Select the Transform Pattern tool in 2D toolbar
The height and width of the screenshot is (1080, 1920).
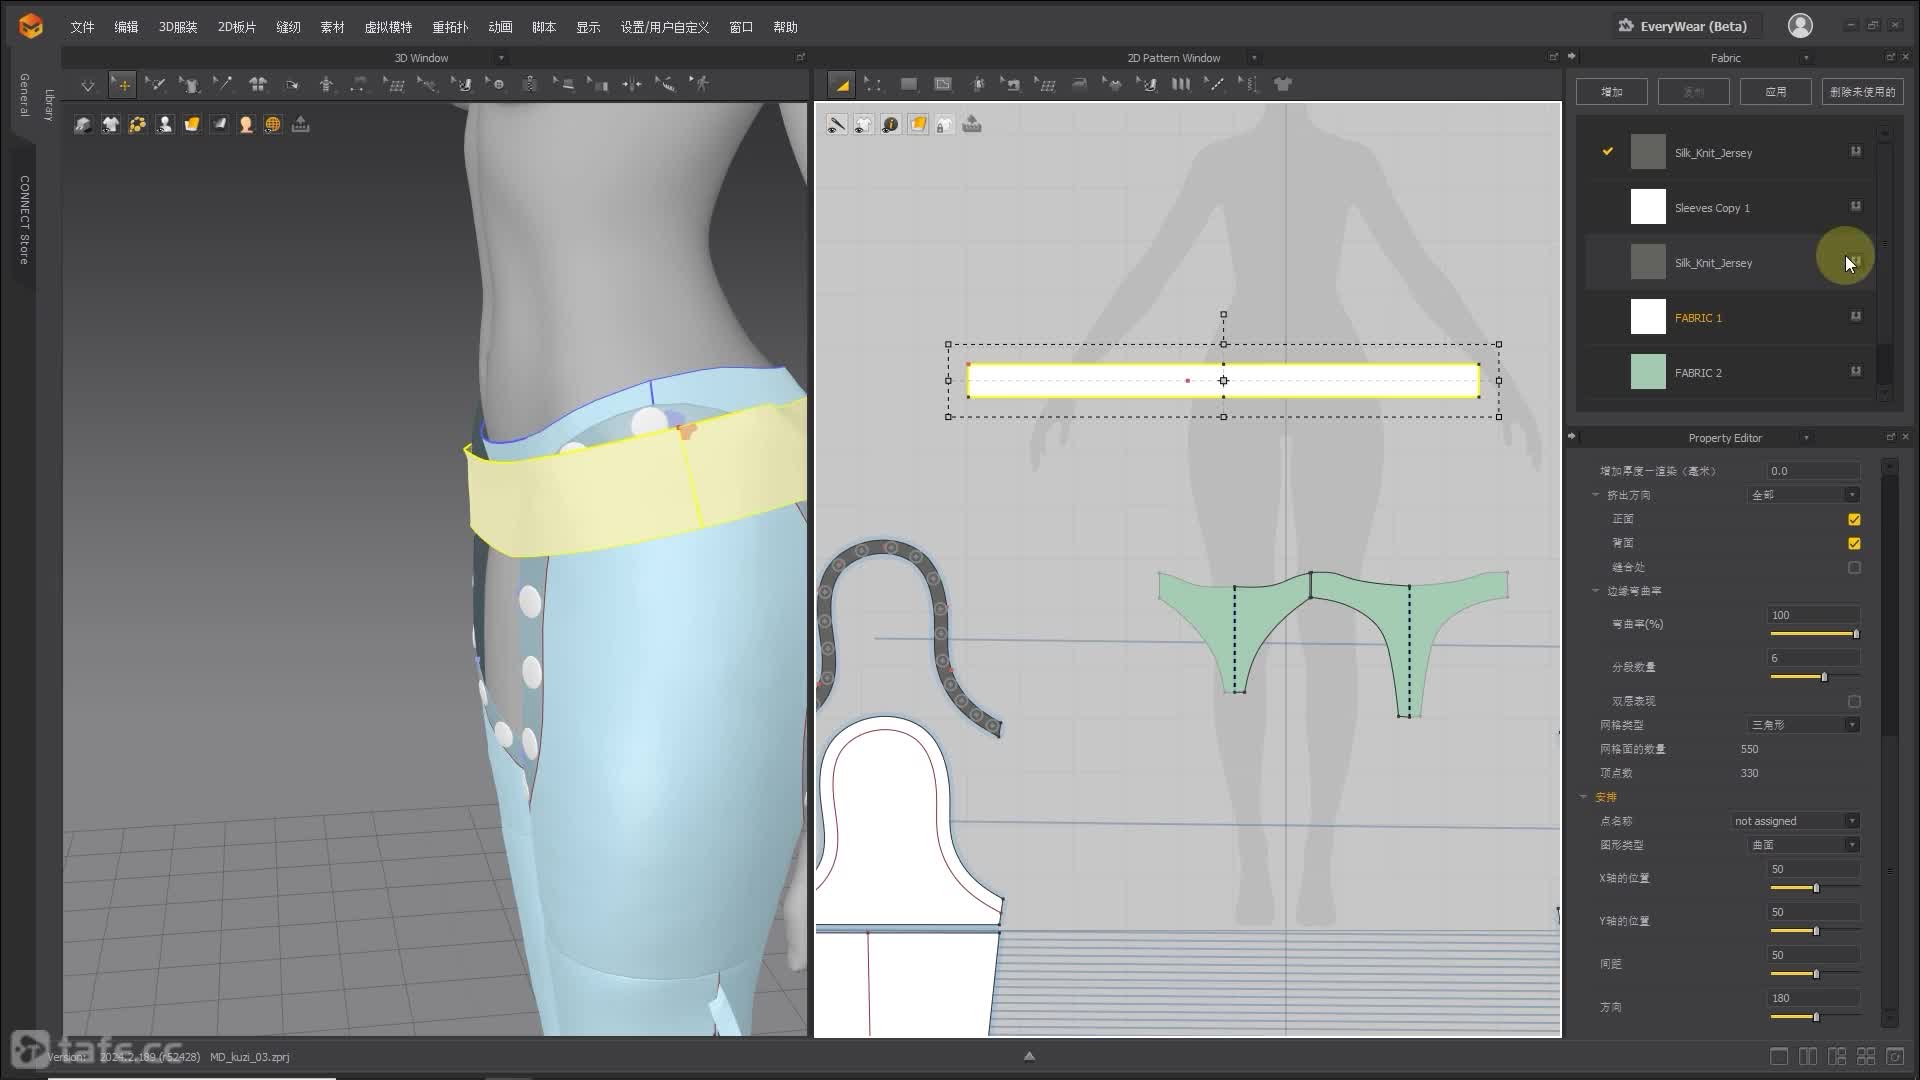coord(841,85)
